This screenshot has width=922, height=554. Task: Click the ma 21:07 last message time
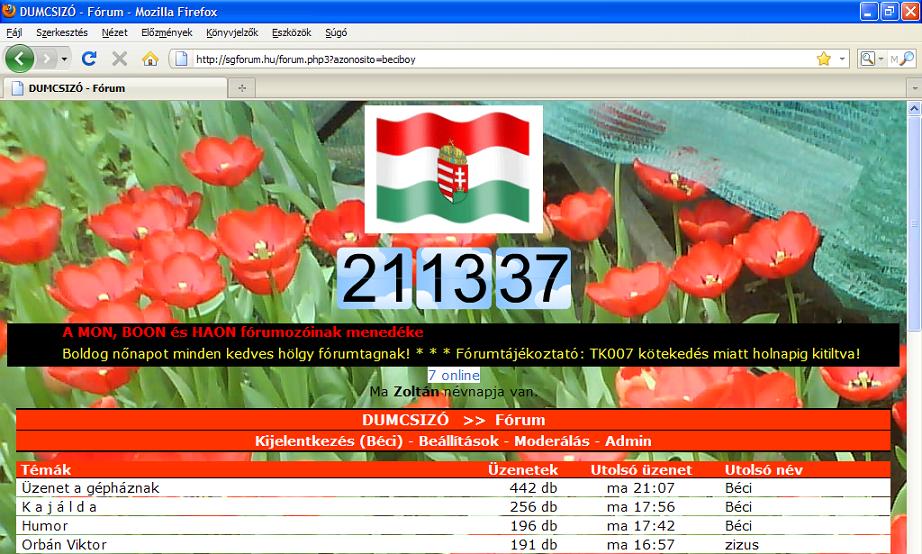tap(641, 488)
